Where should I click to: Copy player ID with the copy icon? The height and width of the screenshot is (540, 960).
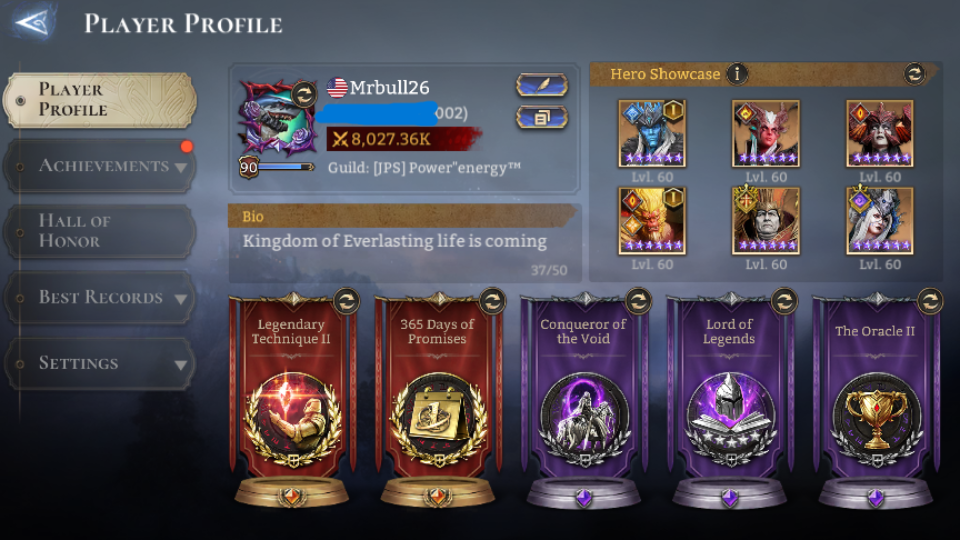(x=542, y=118)
